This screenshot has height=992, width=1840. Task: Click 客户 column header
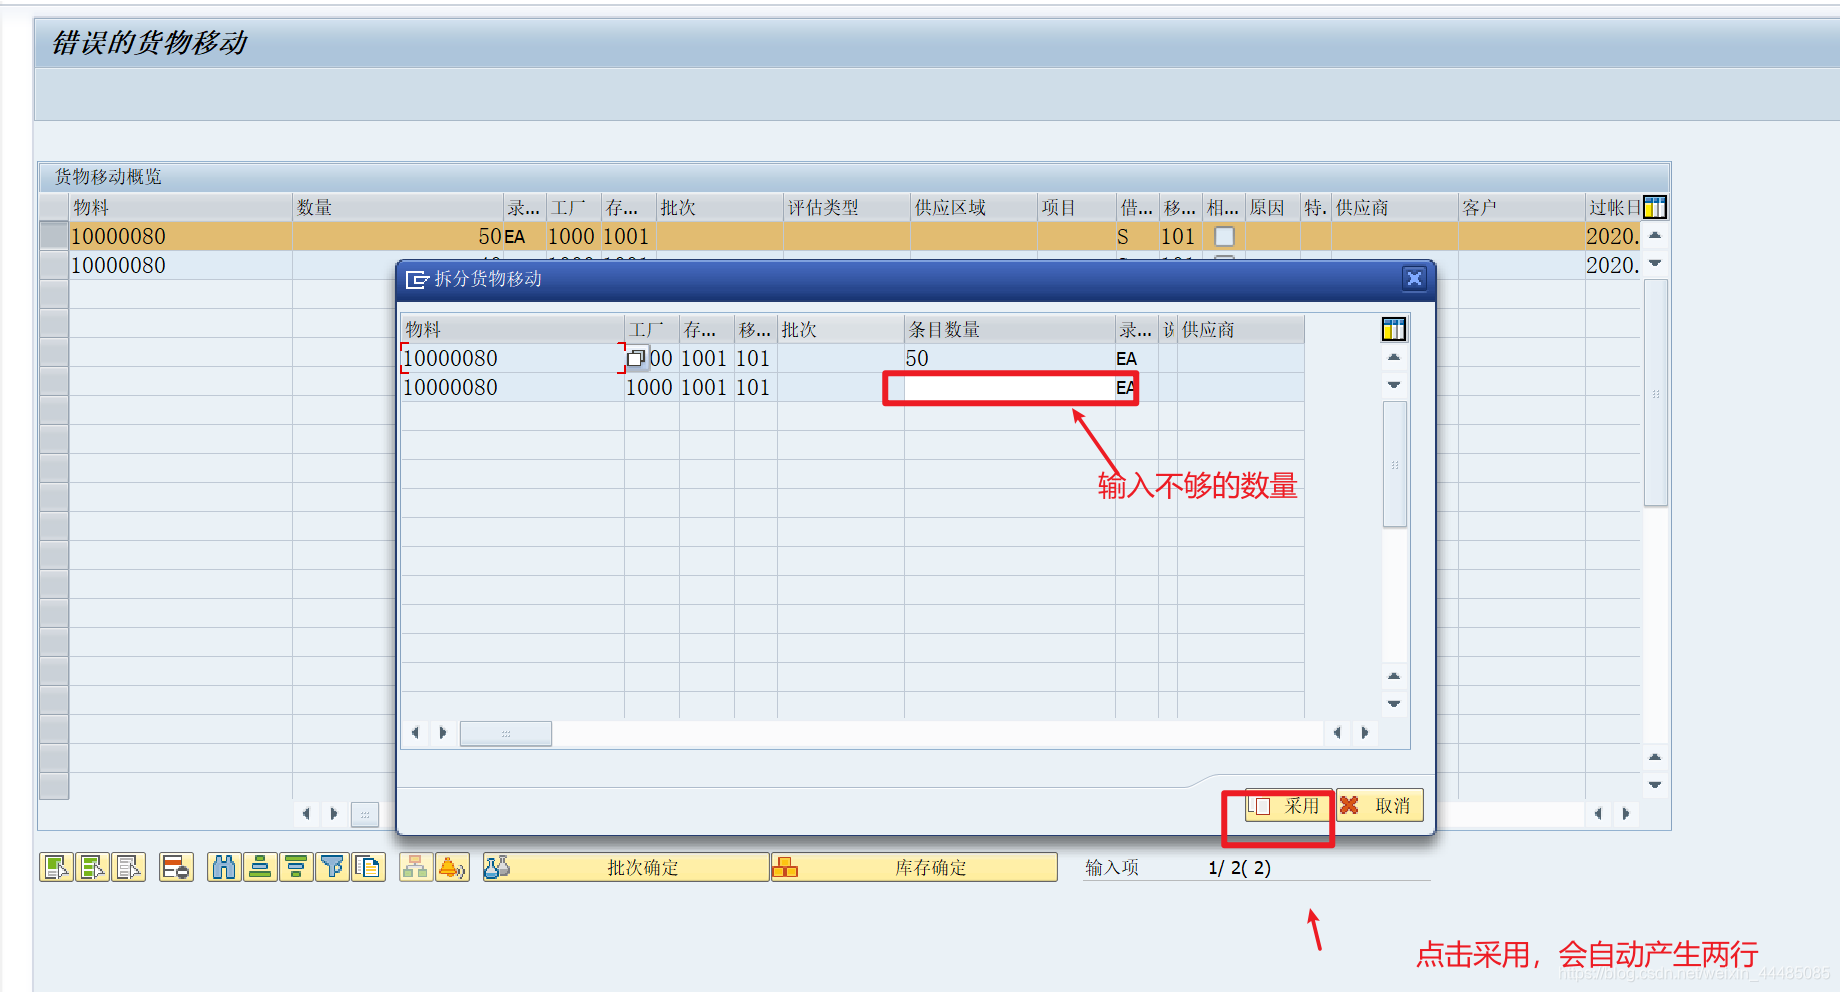click(1522, 207)
